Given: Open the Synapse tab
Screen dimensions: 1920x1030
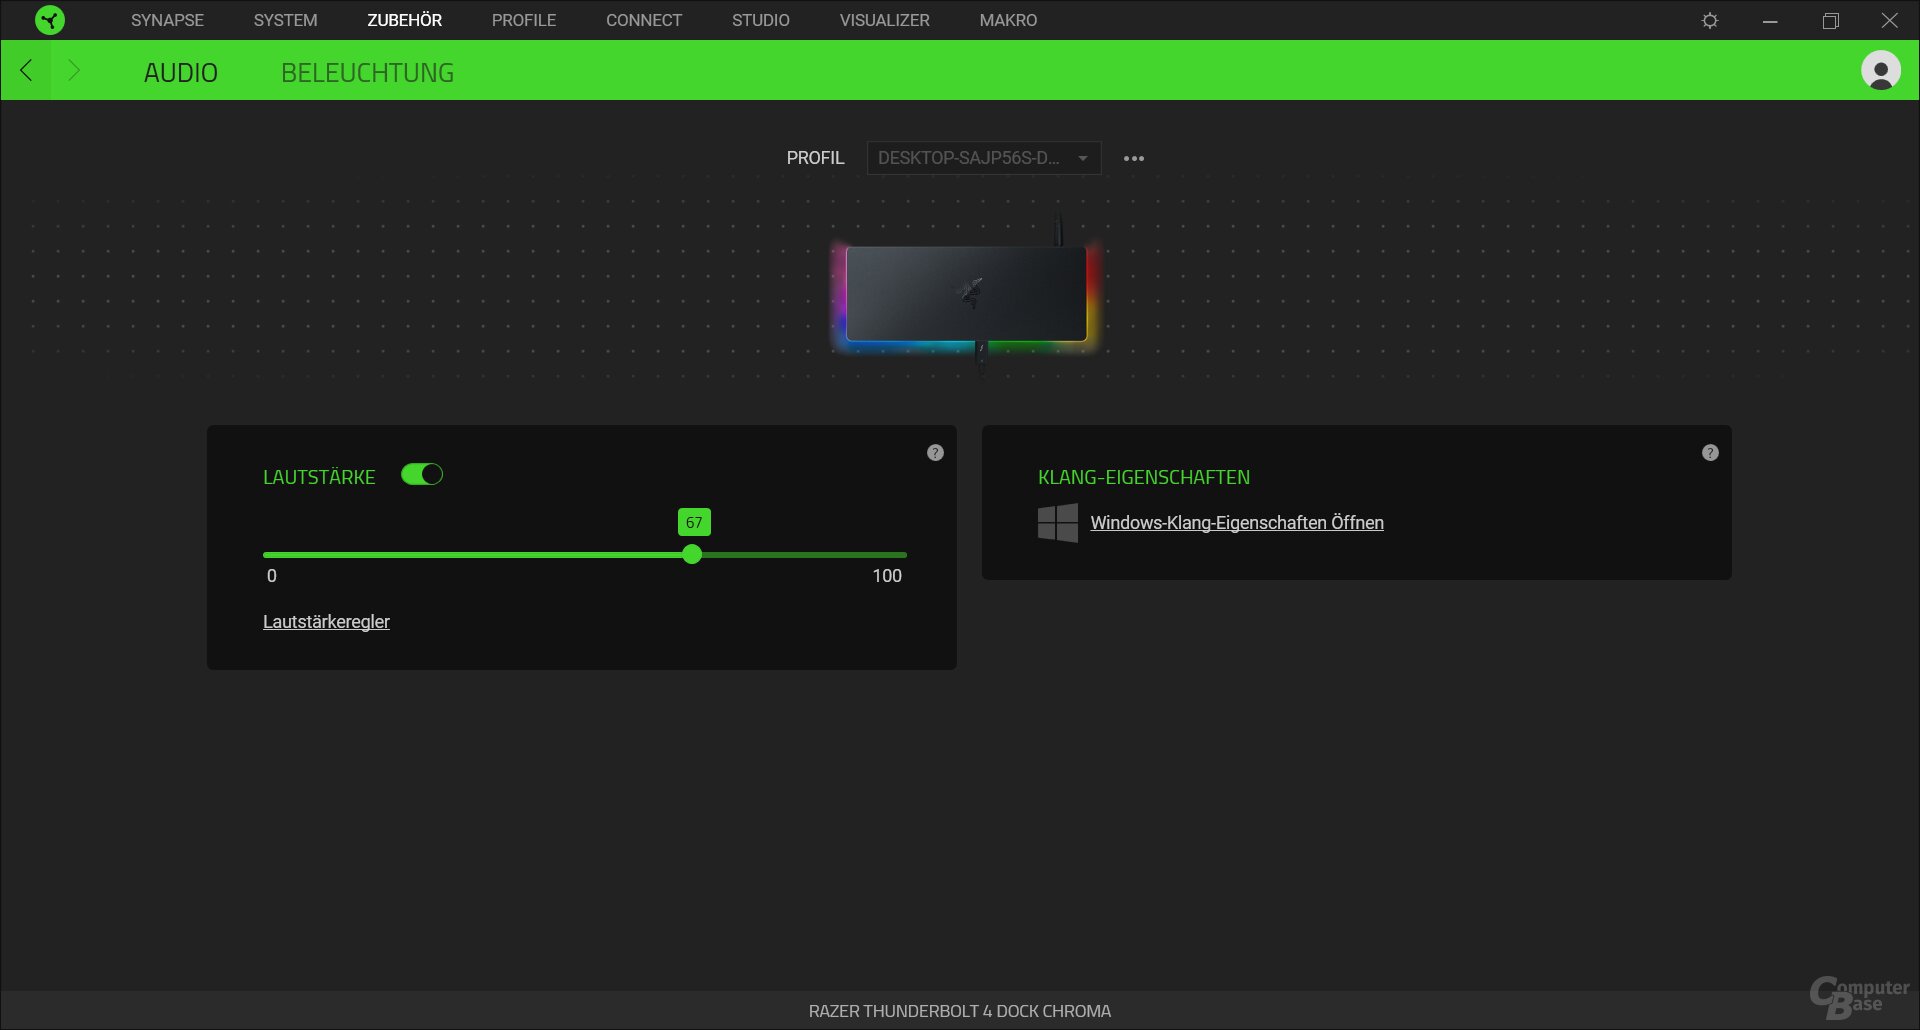Looking at the screenshot, I should [167, 20].
